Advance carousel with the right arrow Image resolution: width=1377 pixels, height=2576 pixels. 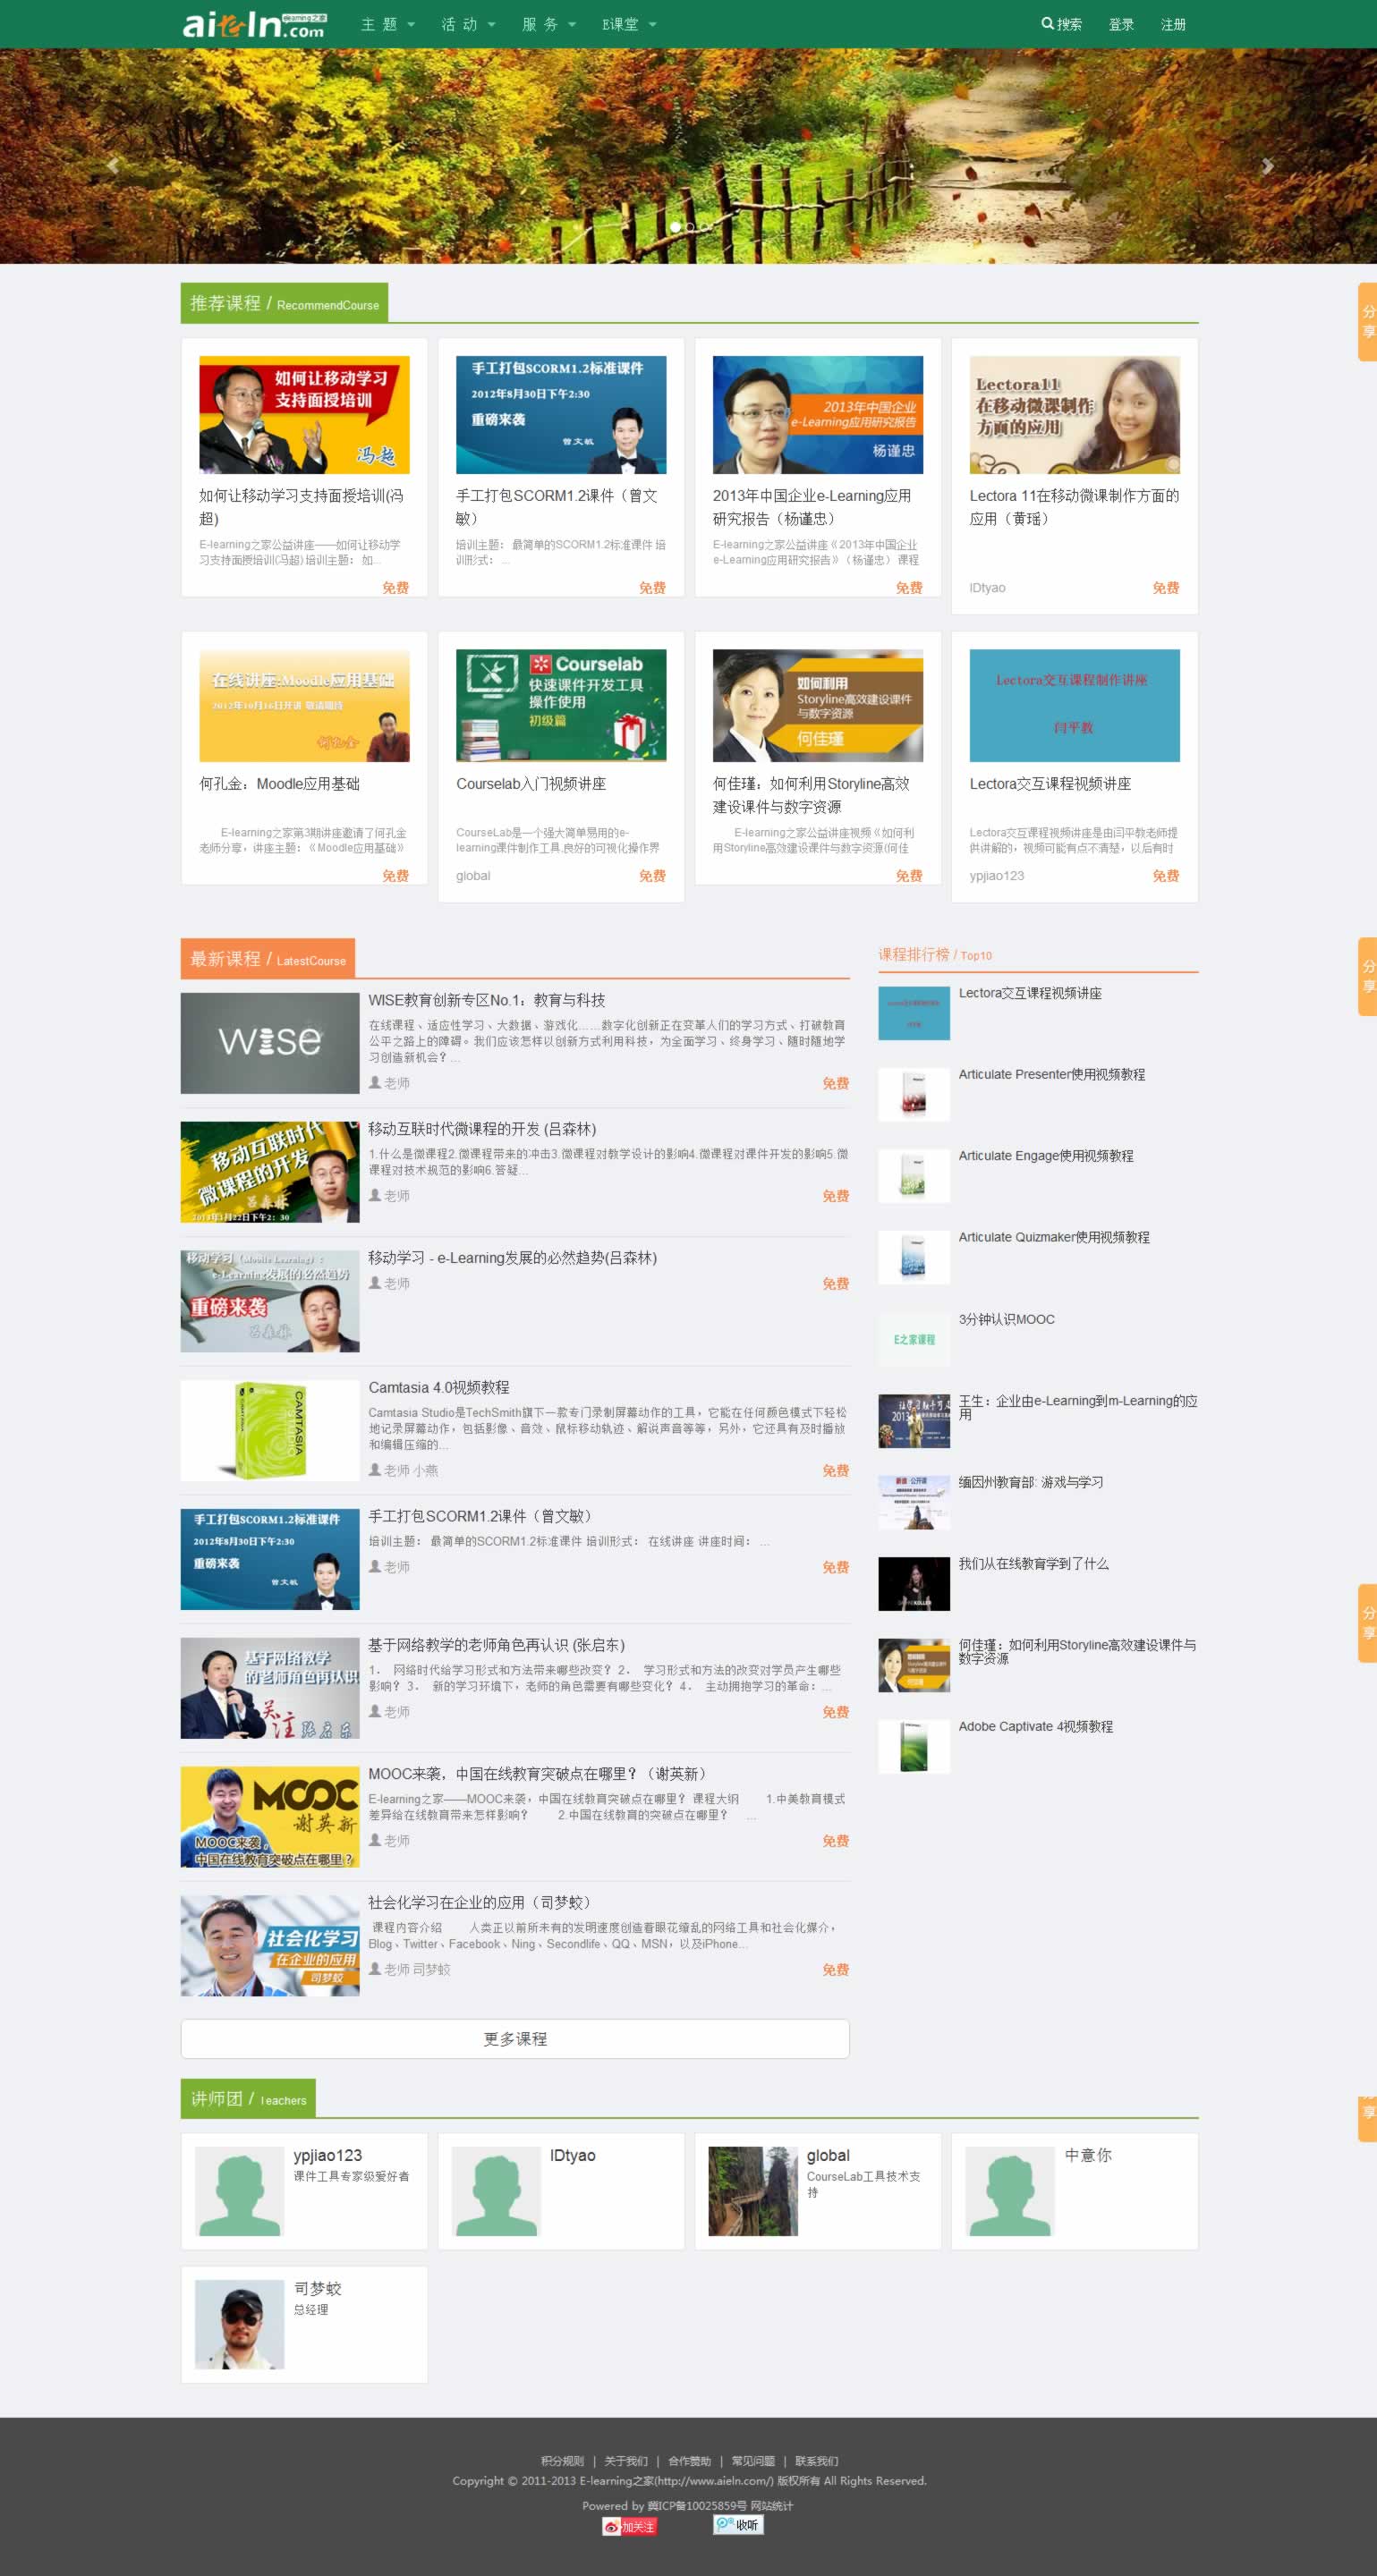1266,166
